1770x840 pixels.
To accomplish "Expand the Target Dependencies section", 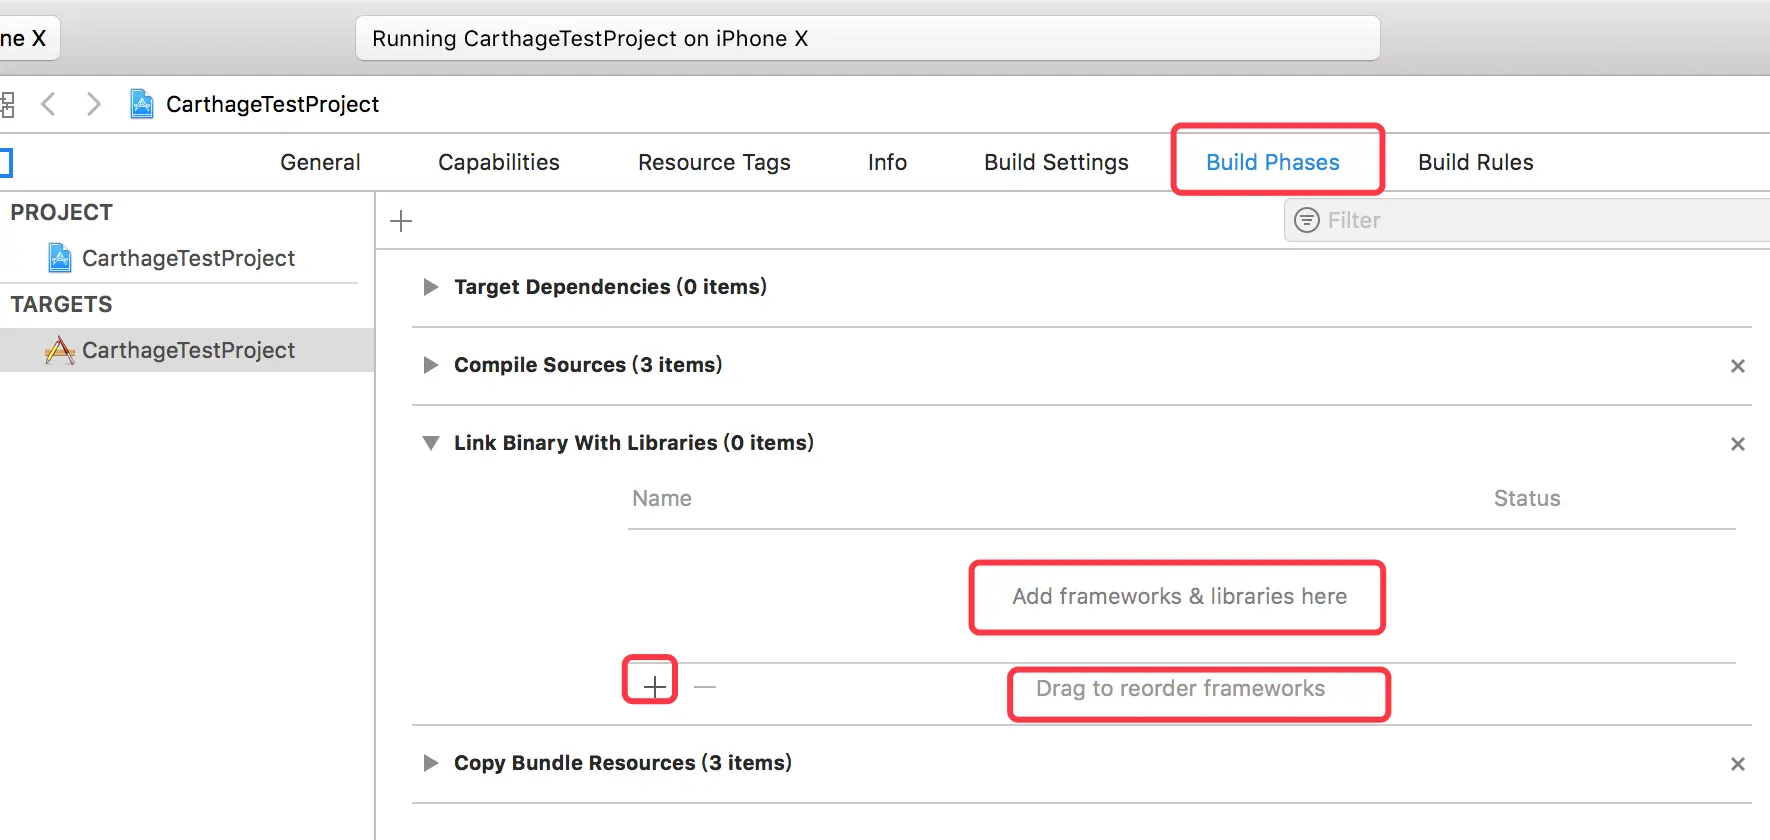I will tap(431, 287).
